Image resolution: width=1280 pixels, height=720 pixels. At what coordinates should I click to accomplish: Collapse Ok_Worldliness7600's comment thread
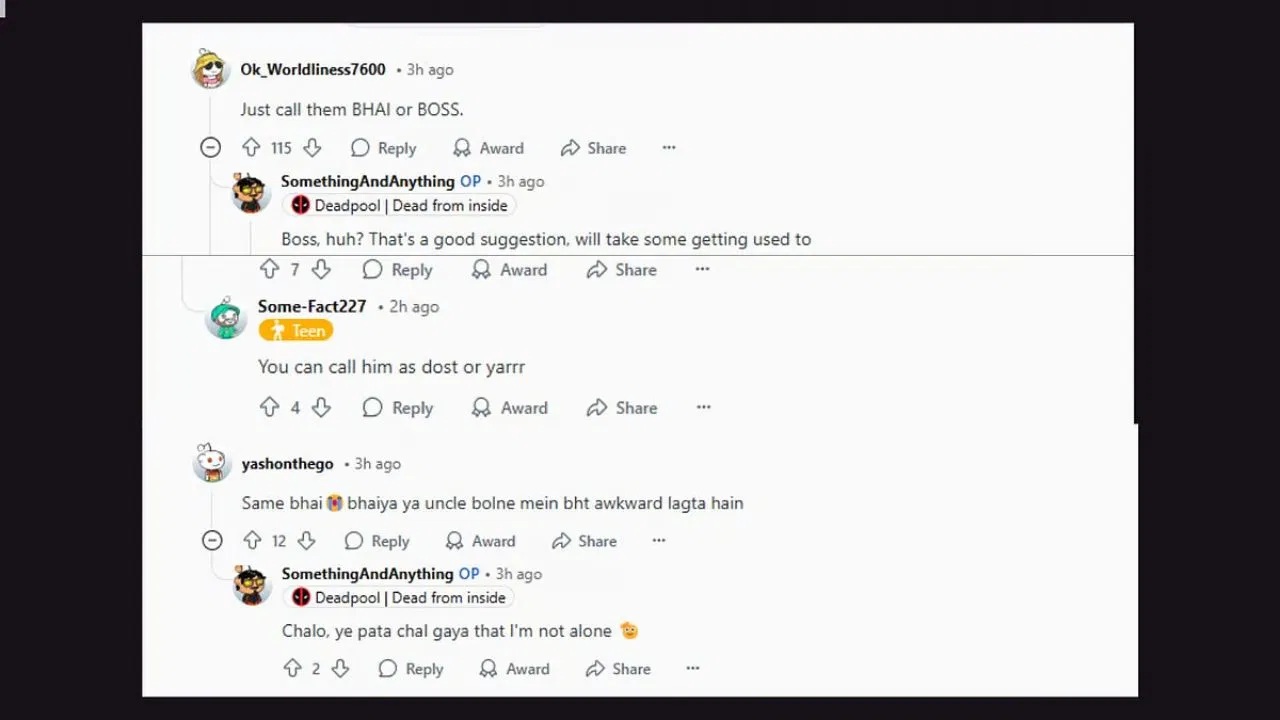[210, 148]
